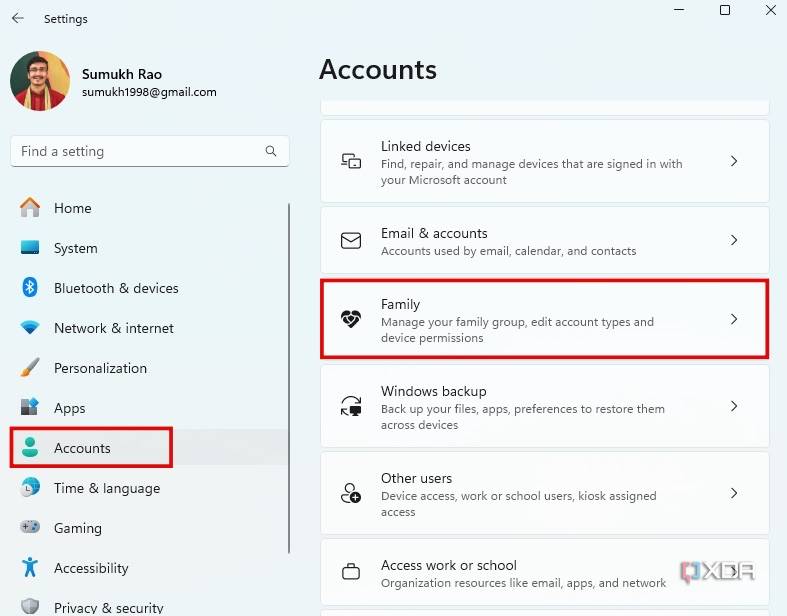The image size is (787, 616).
Task: Click the search magnifier icon
Action: [x=271, y=151]
